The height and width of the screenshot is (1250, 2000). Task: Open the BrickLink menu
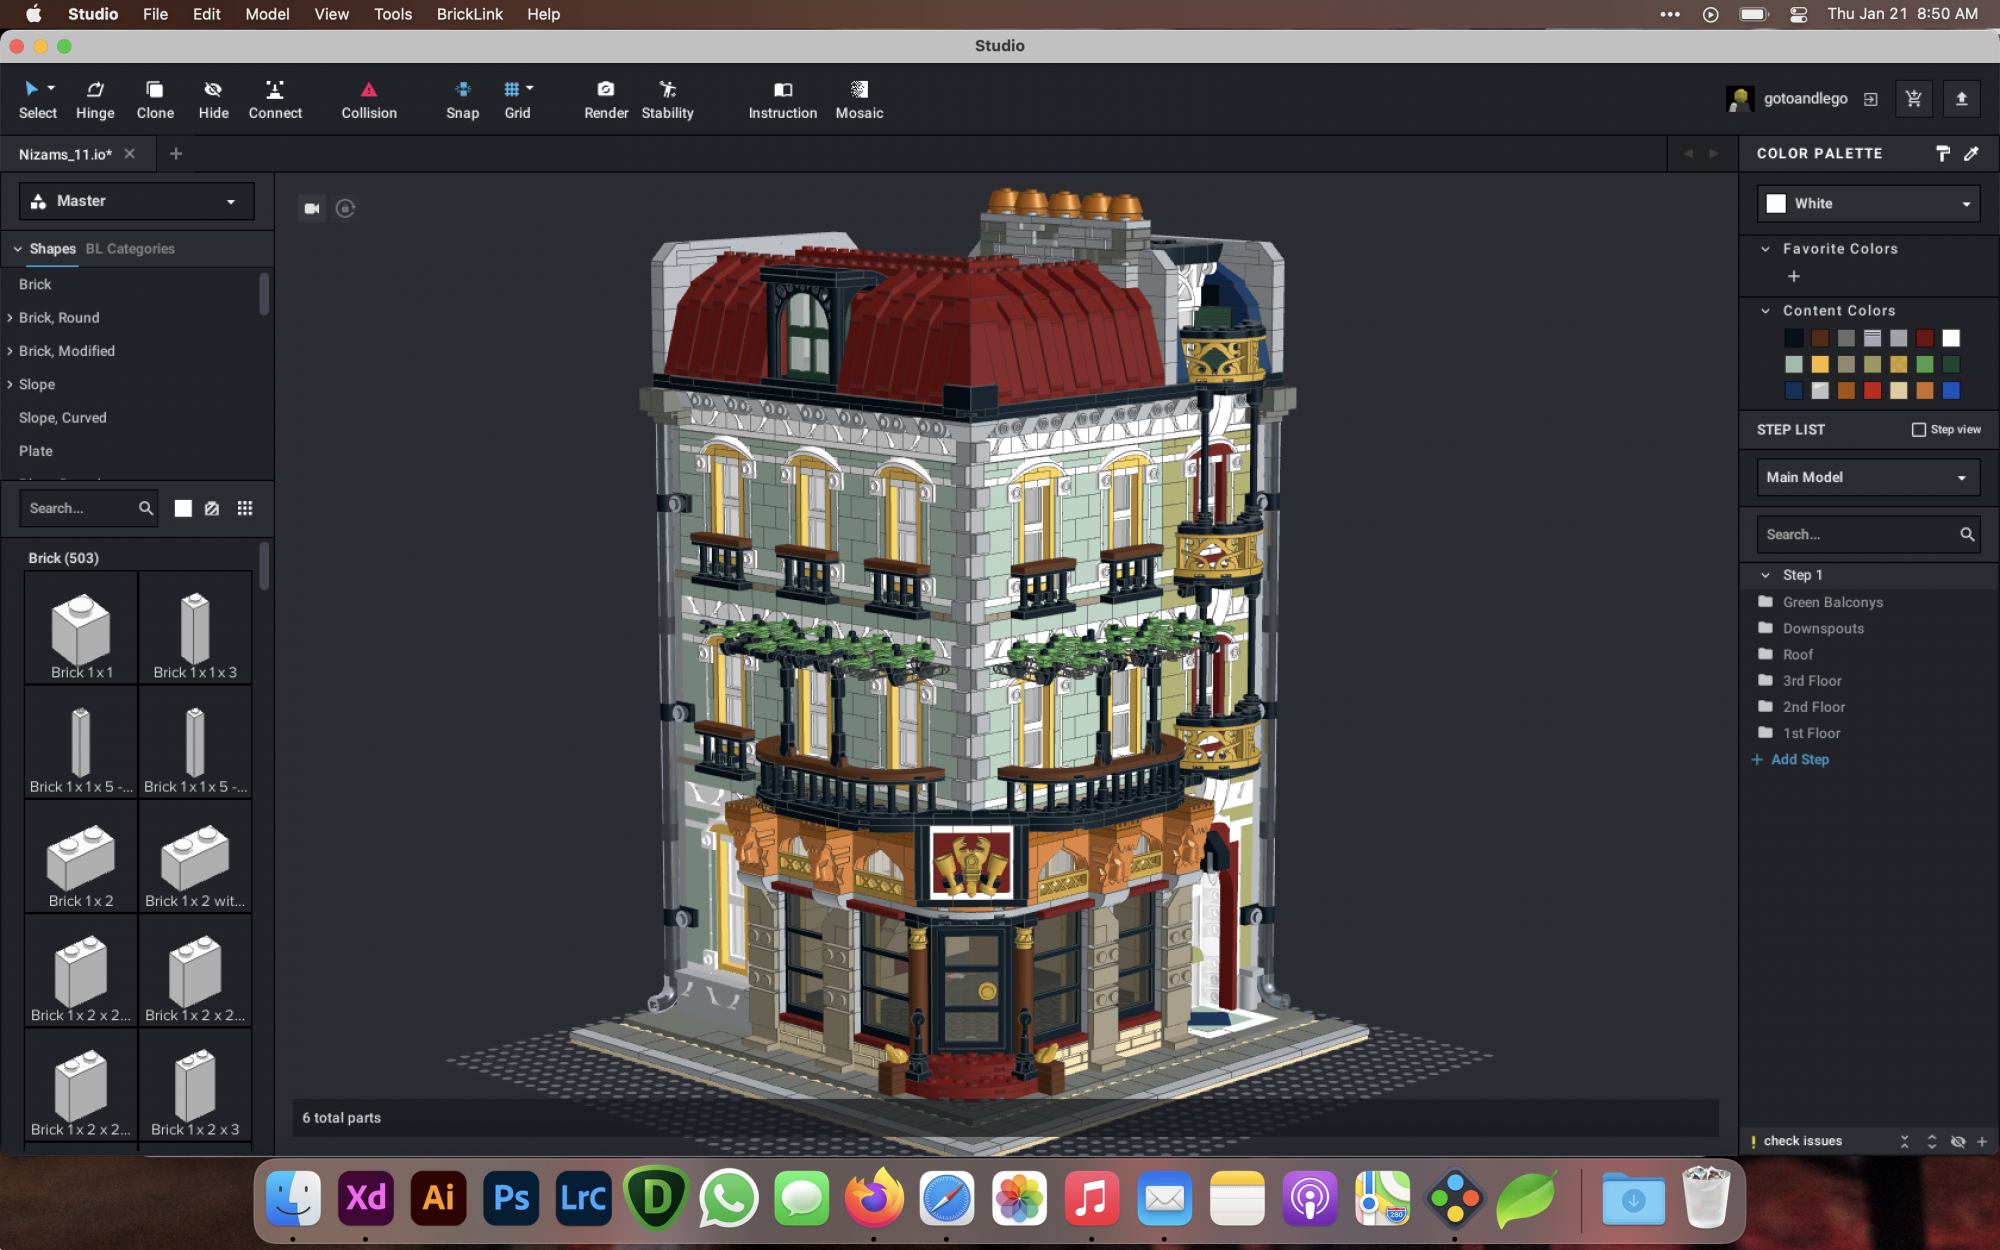469,14
